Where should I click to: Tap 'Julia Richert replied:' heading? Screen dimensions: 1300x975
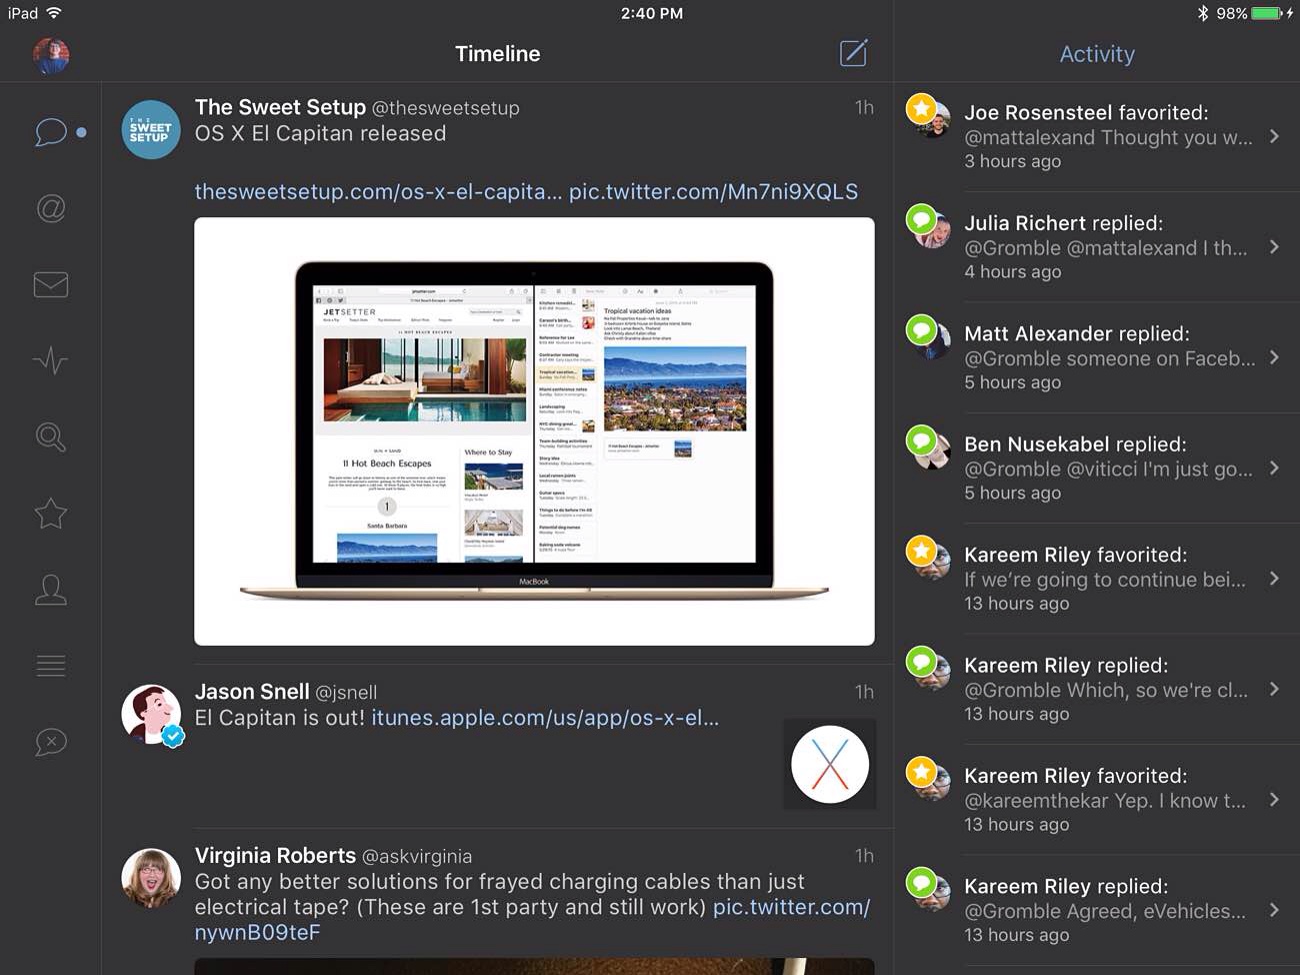1063,223
